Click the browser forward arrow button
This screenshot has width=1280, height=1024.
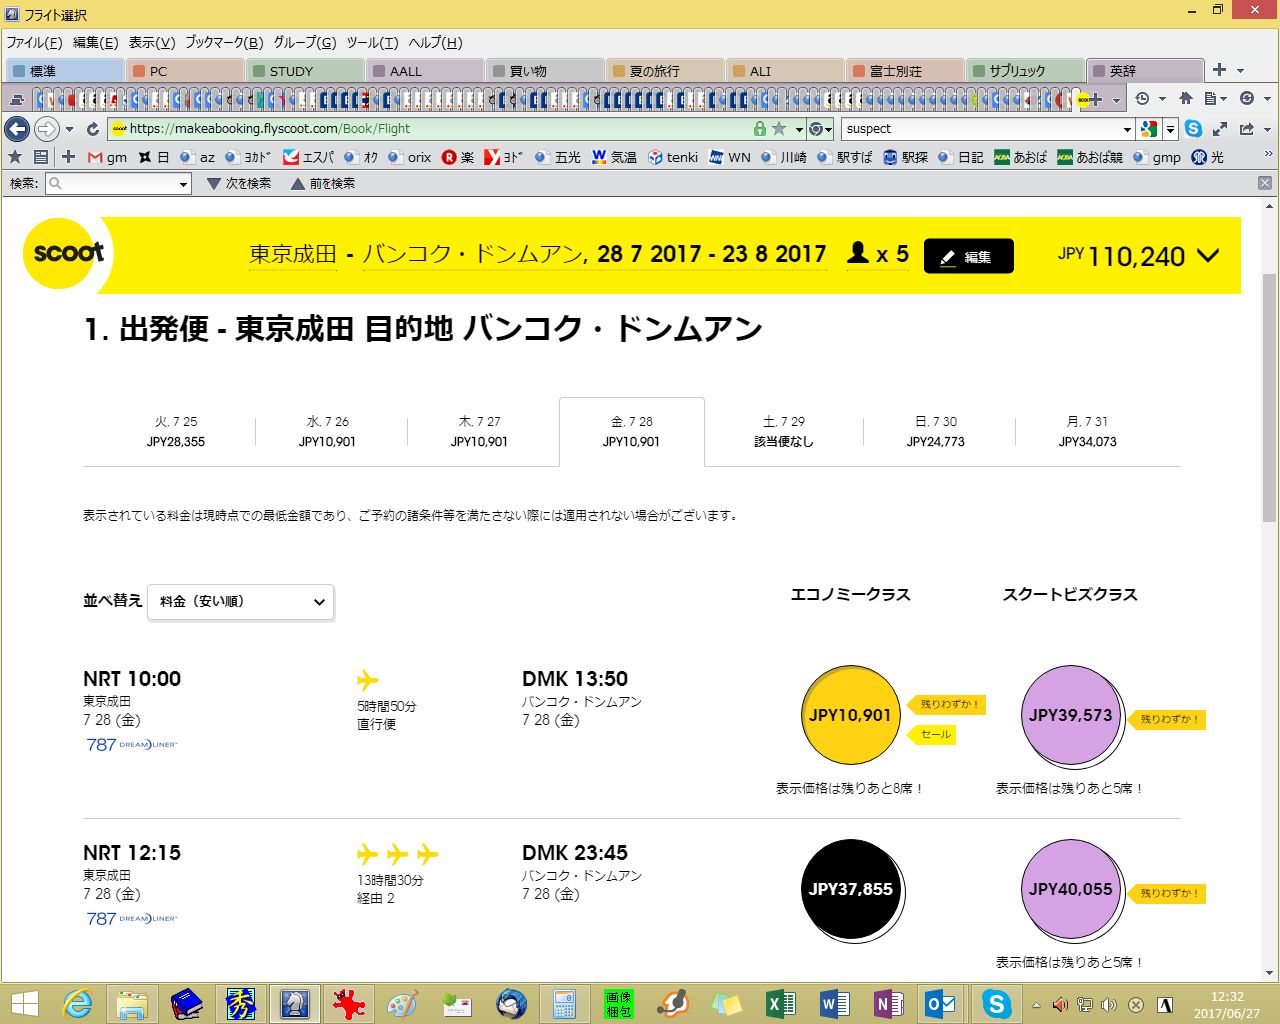click(46, 129)
